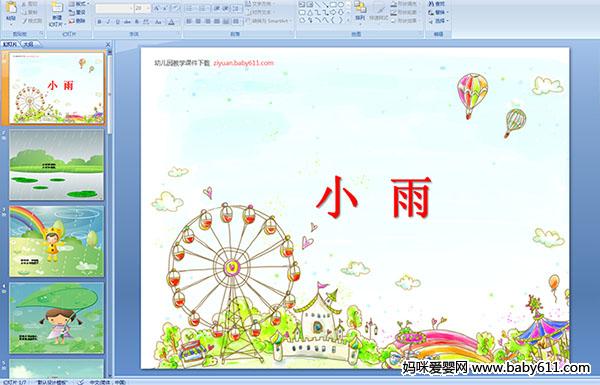Open the font color picker
This screenshot has width=600, height=385.
pos(171,22)
